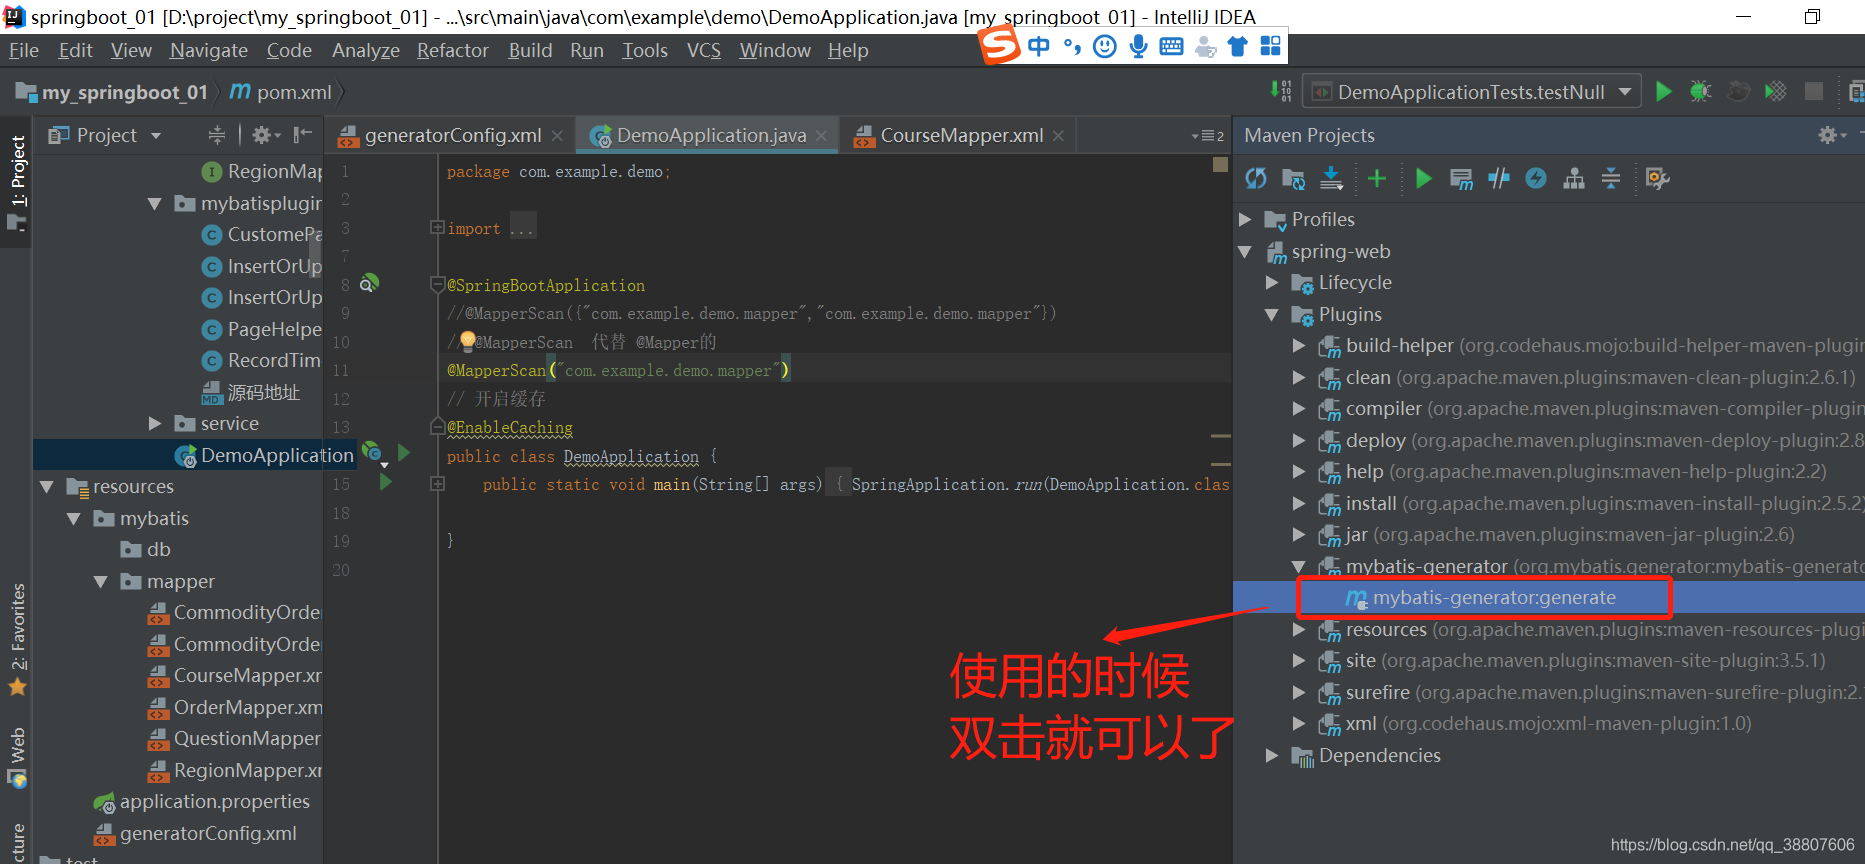Open the Navigate menu
The width and height of the screenshot is (1865, 864).
[209, 50]
